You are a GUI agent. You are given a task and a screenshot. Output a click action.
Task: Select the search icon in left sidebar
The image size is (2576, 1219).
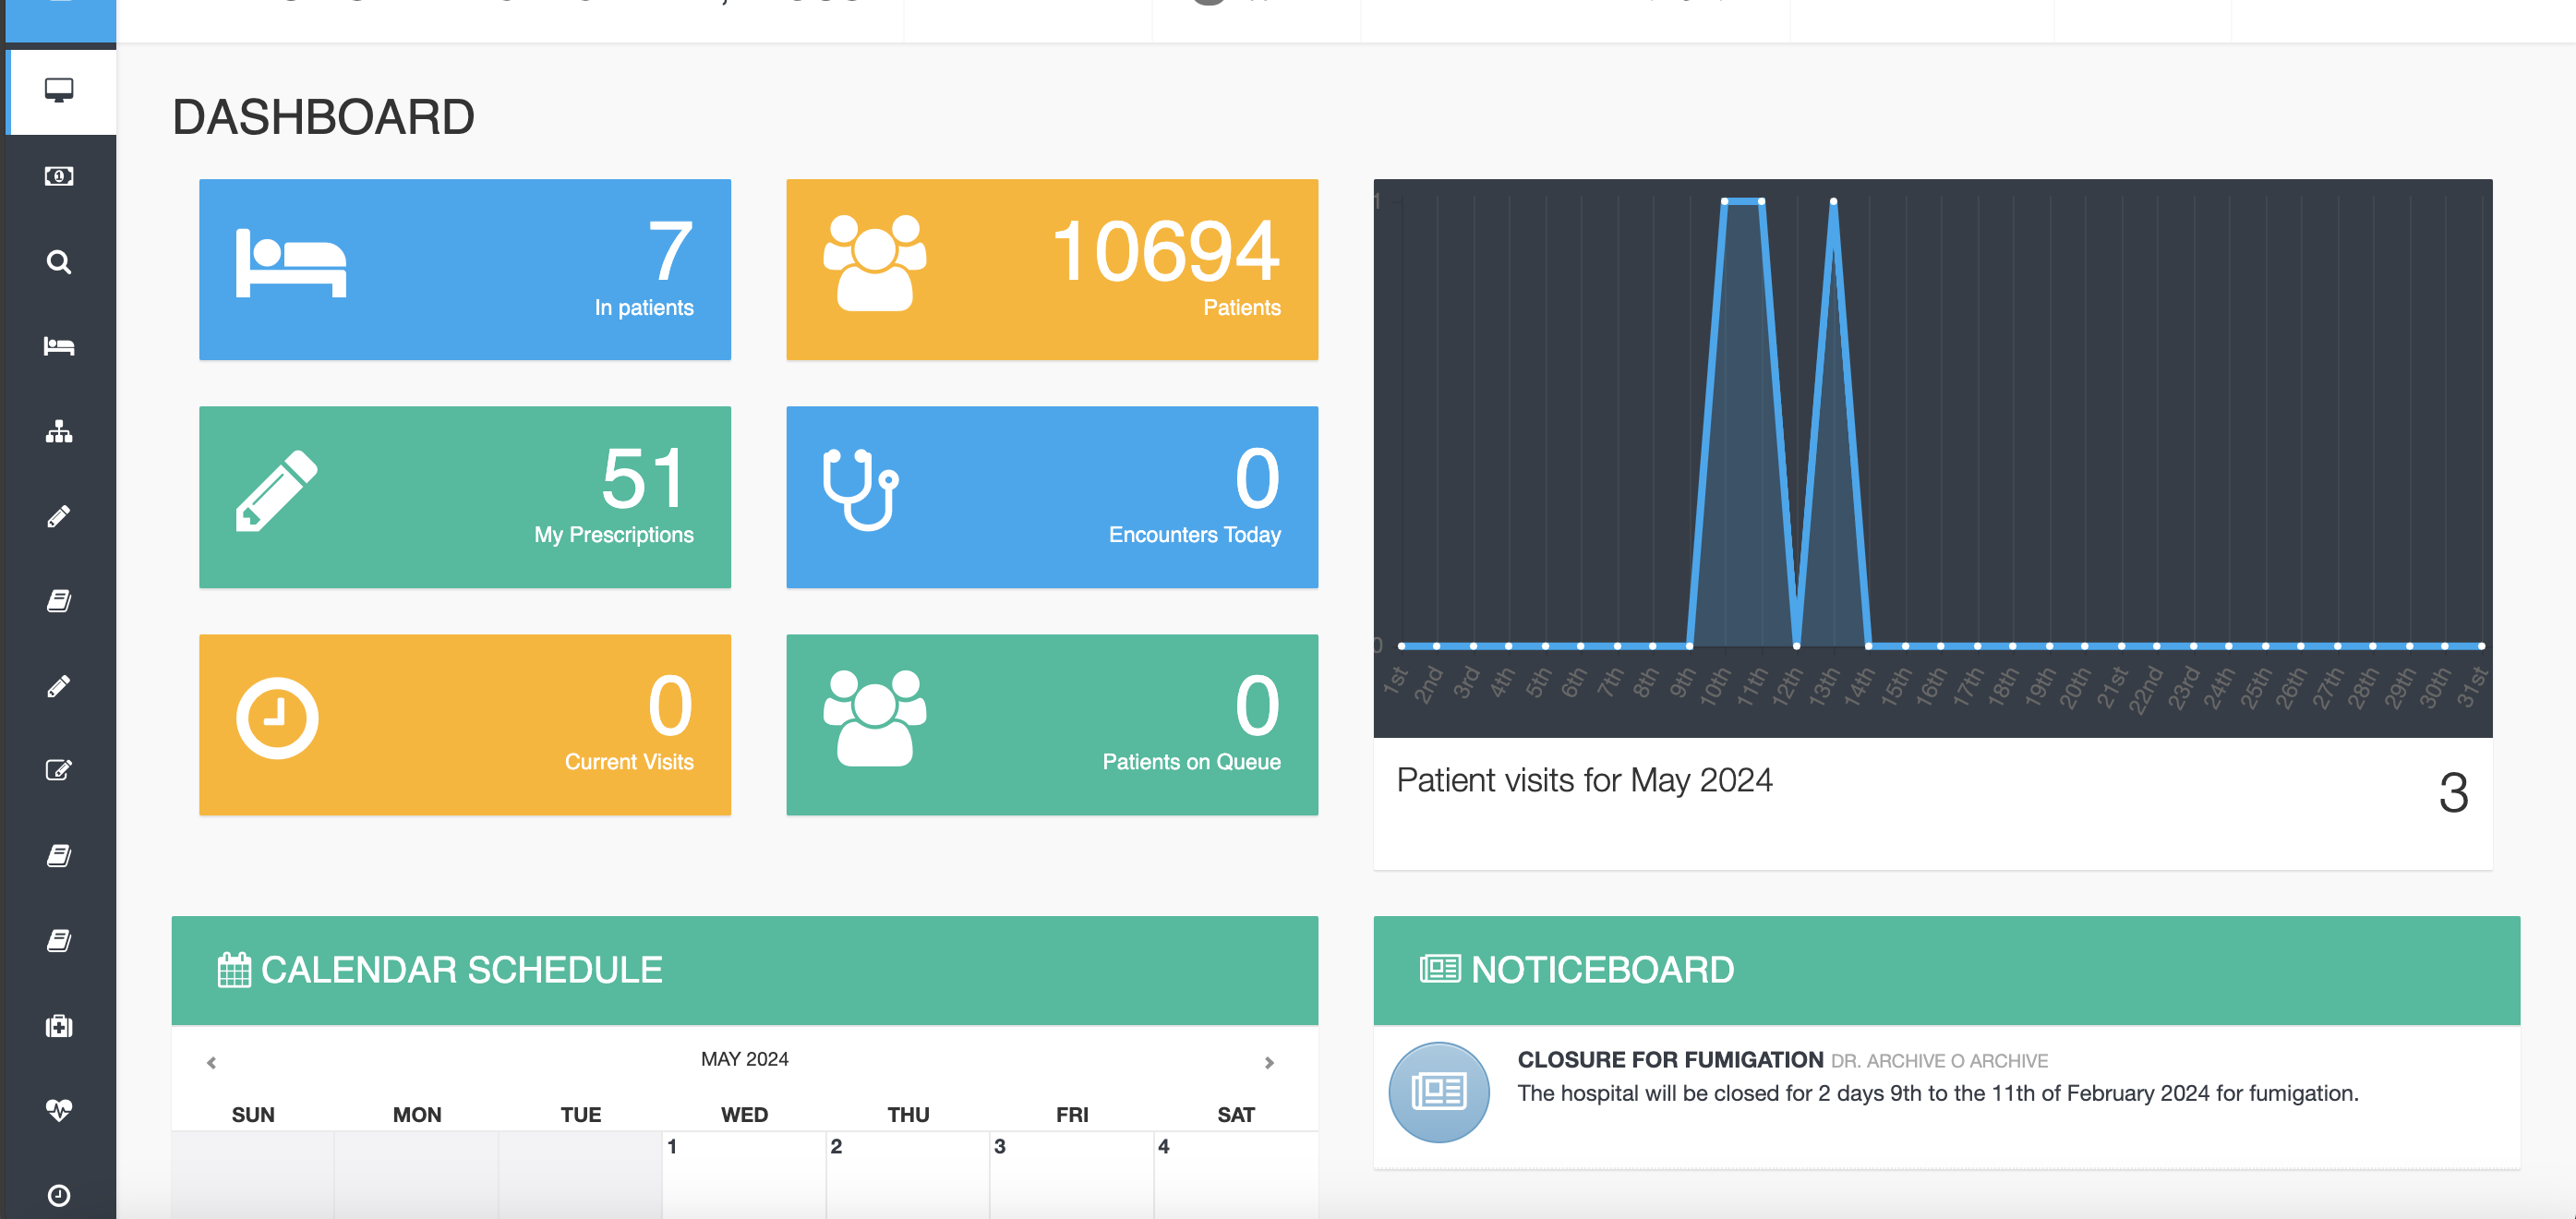tap(57, 261)
